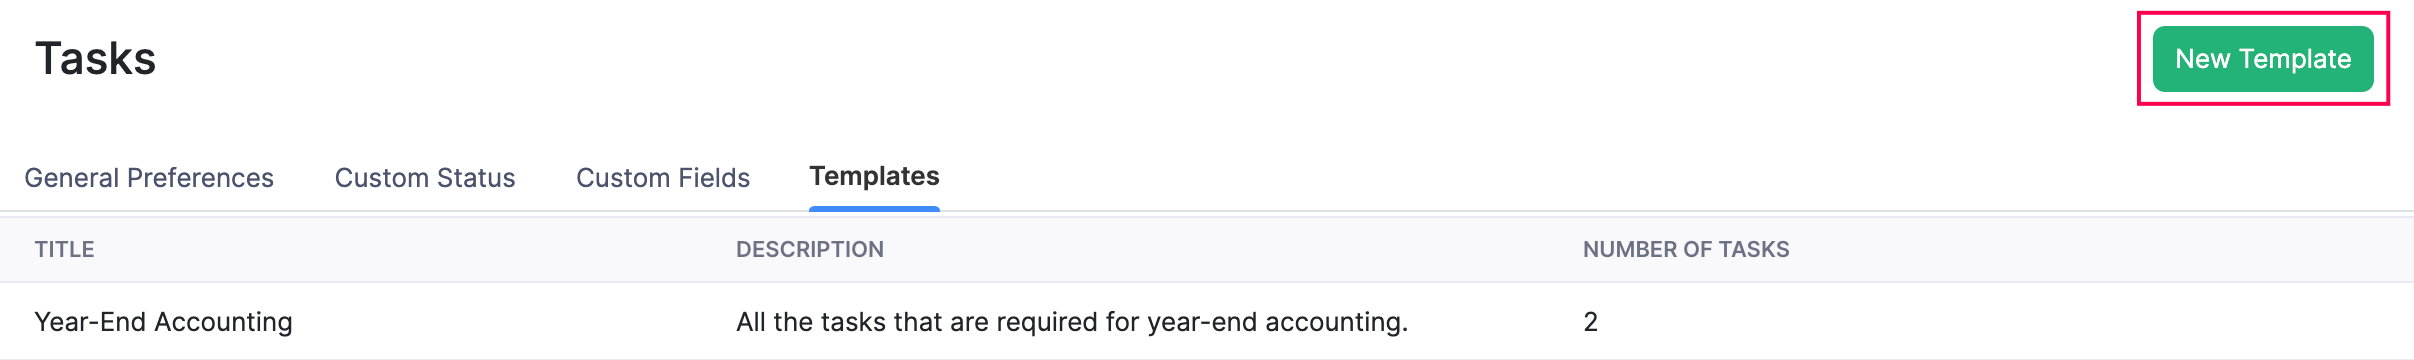Sort templates by Title header
This screenshot has height=360, width=2414.
65,250
